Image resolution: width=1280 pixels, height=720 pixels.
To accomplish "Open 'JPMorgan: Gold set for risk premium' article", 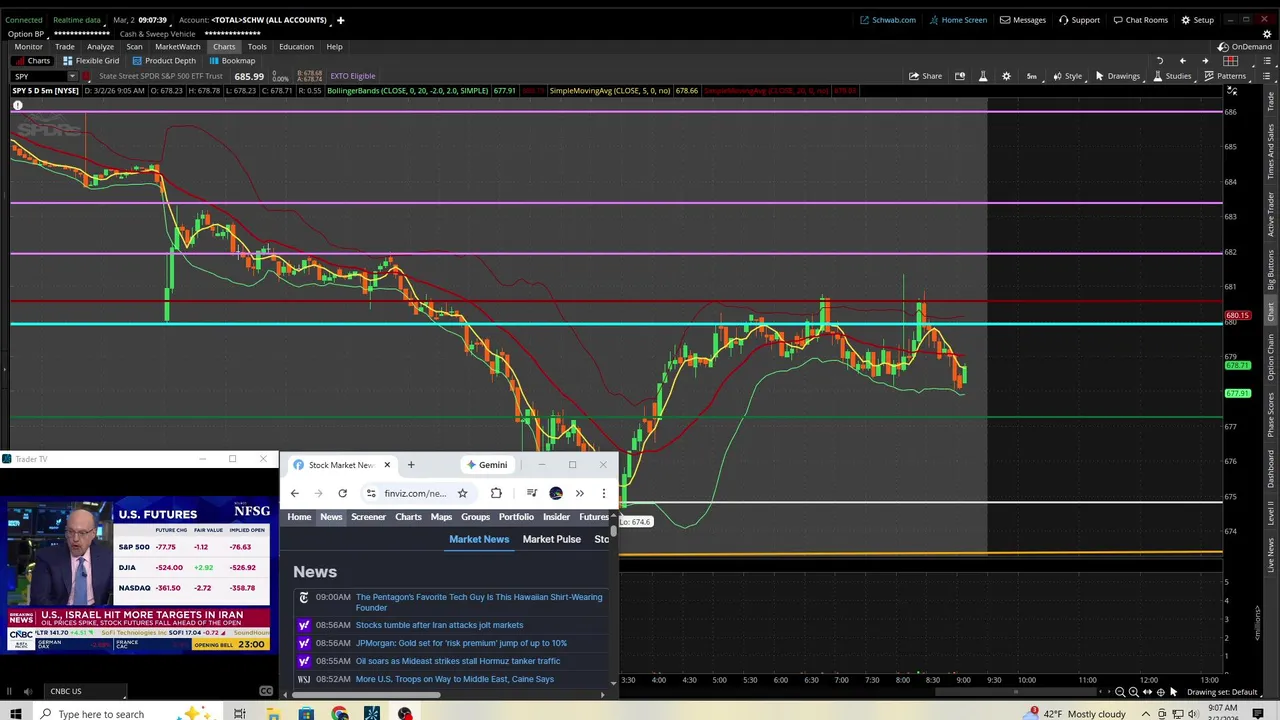I will pyautogui.click(x=461, y=643).
